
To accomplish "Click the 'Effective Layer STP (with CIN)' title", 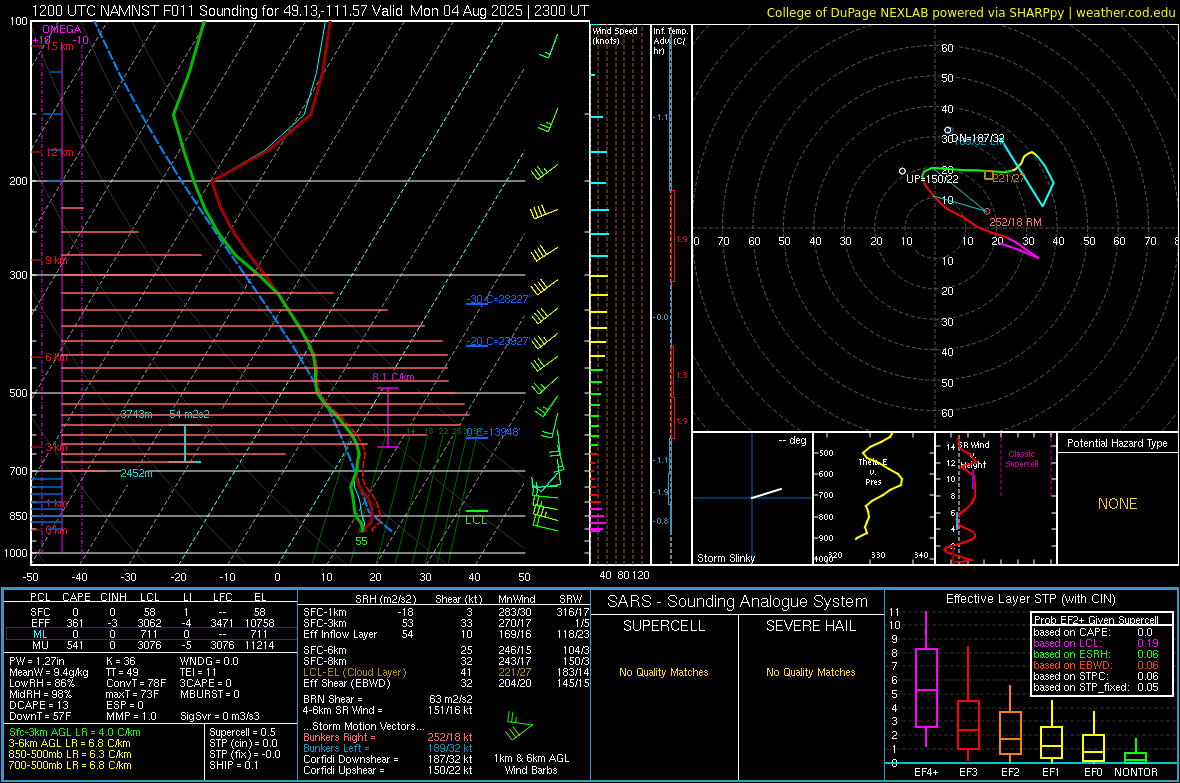I will point(1030,599).
